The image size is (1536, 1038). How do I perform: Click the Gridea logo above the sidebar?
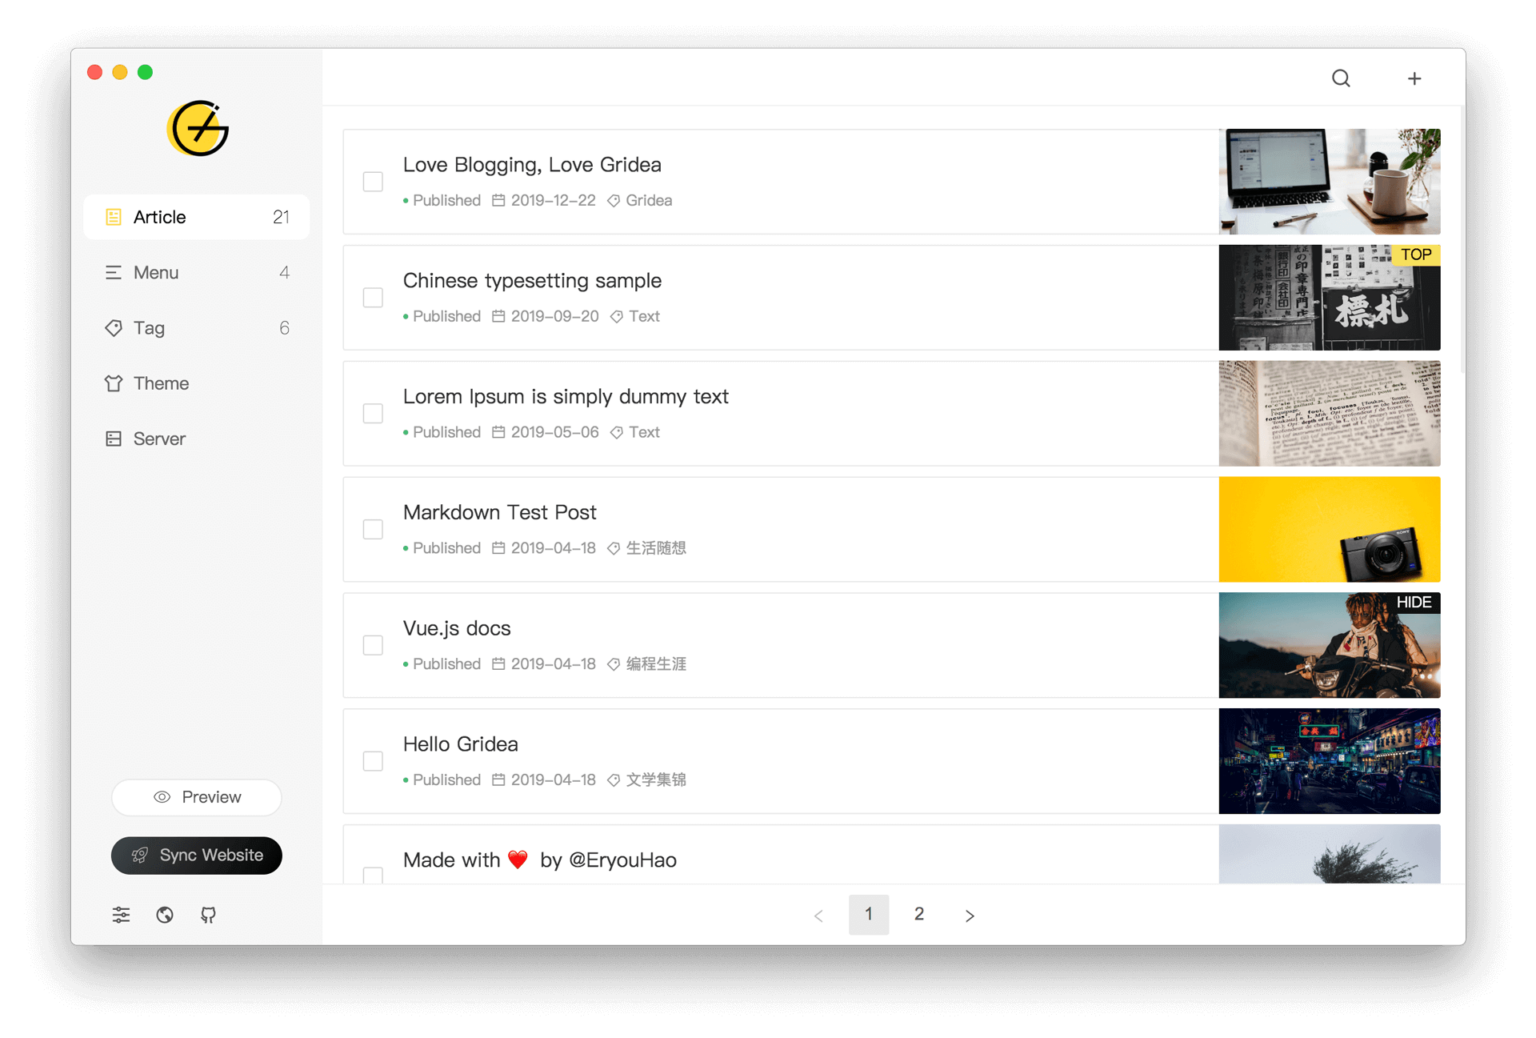coord(196,128)
